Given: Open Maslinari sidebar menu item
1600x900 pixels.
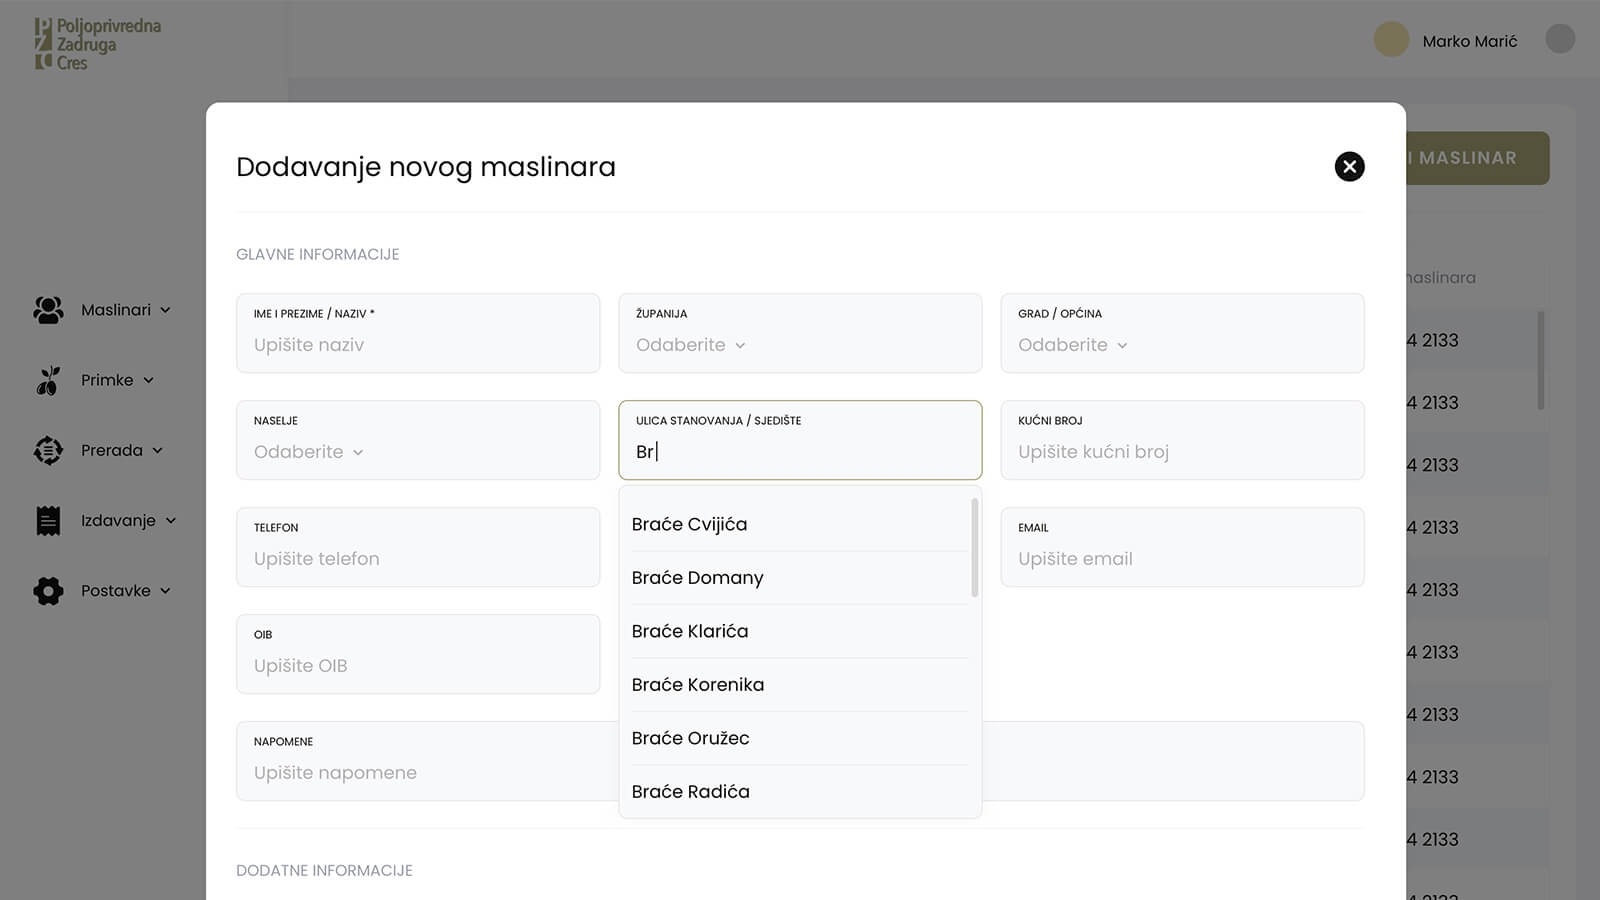Looking at the screenshot, I should (x=102, y=310).
